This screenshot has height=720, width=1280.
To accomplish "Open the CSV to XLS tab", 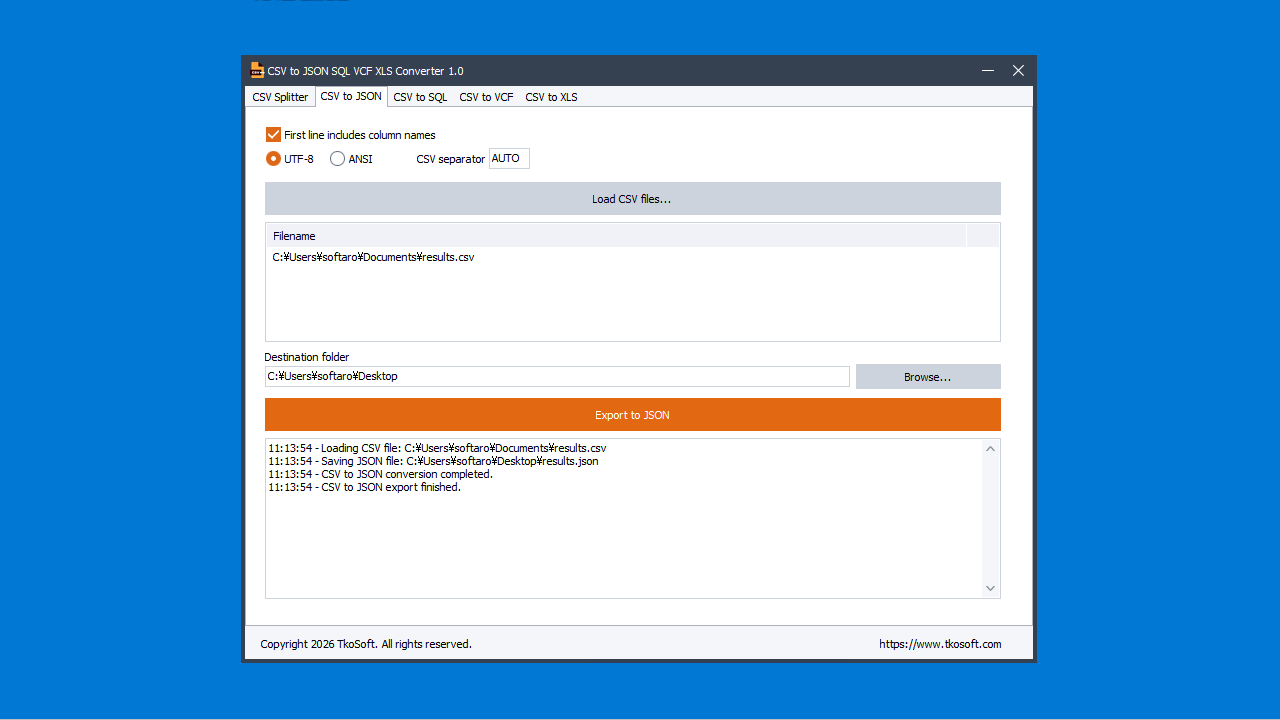I will click(x=551, y=97).
